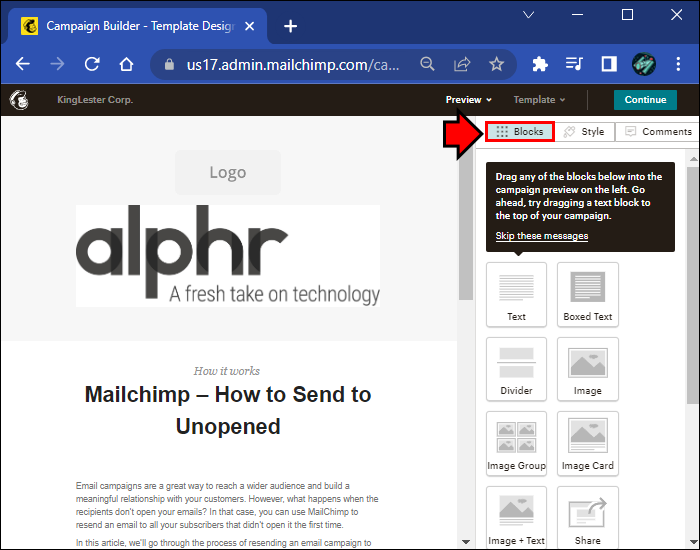The image size is (700, 550).
Task: Open the Extensions puzzle icon
Action: (x=540, y=64)
